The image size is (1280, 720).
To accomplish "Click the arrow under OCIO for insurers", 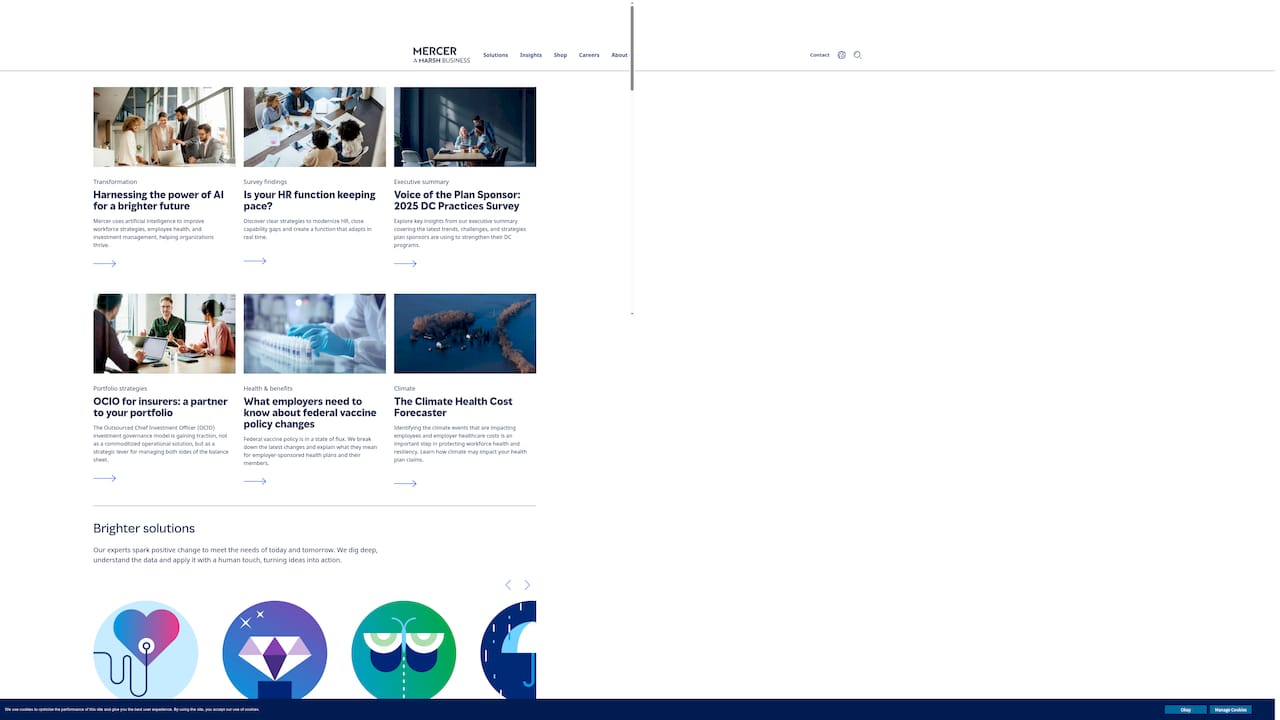I will (104, 478).
